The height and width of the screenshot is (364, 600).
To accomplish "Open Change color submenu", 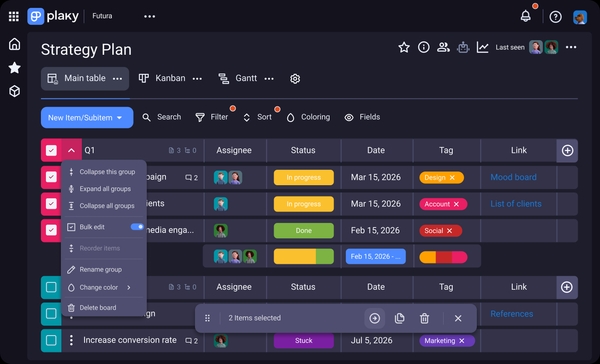I will point(104,287).
